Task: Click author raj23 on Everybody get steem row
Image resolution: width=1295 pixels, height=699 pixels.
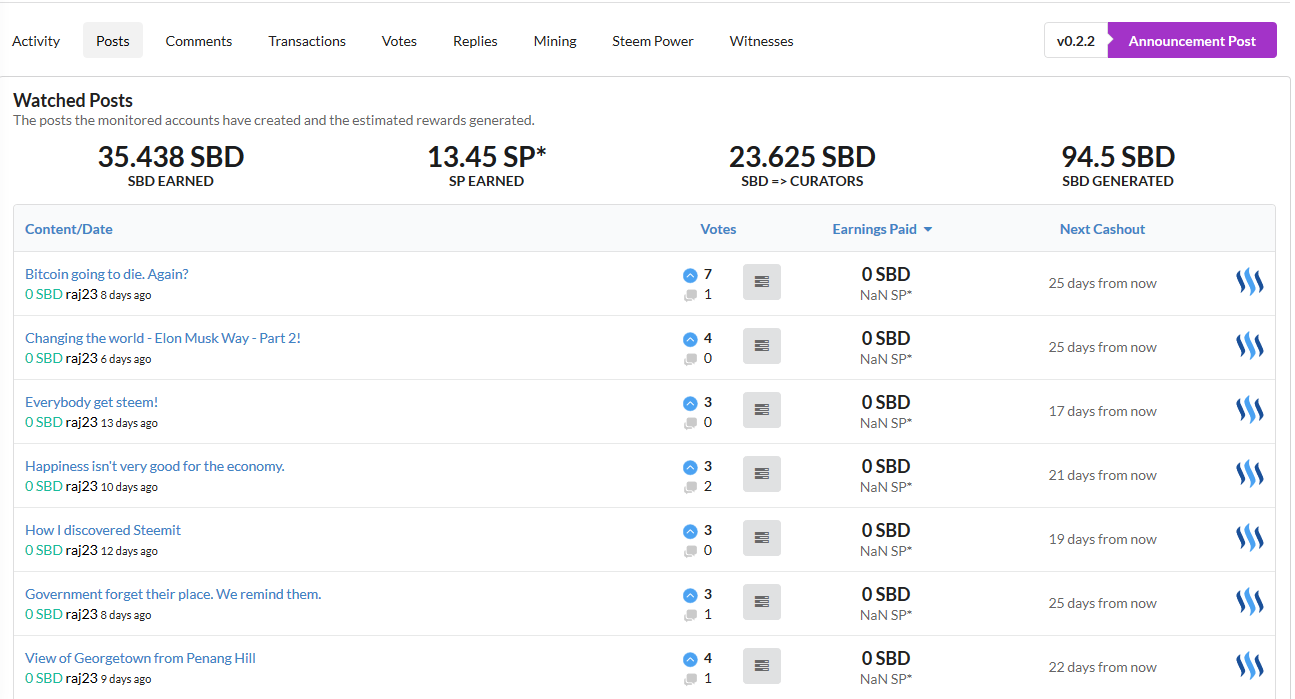Action: (82, 422)
